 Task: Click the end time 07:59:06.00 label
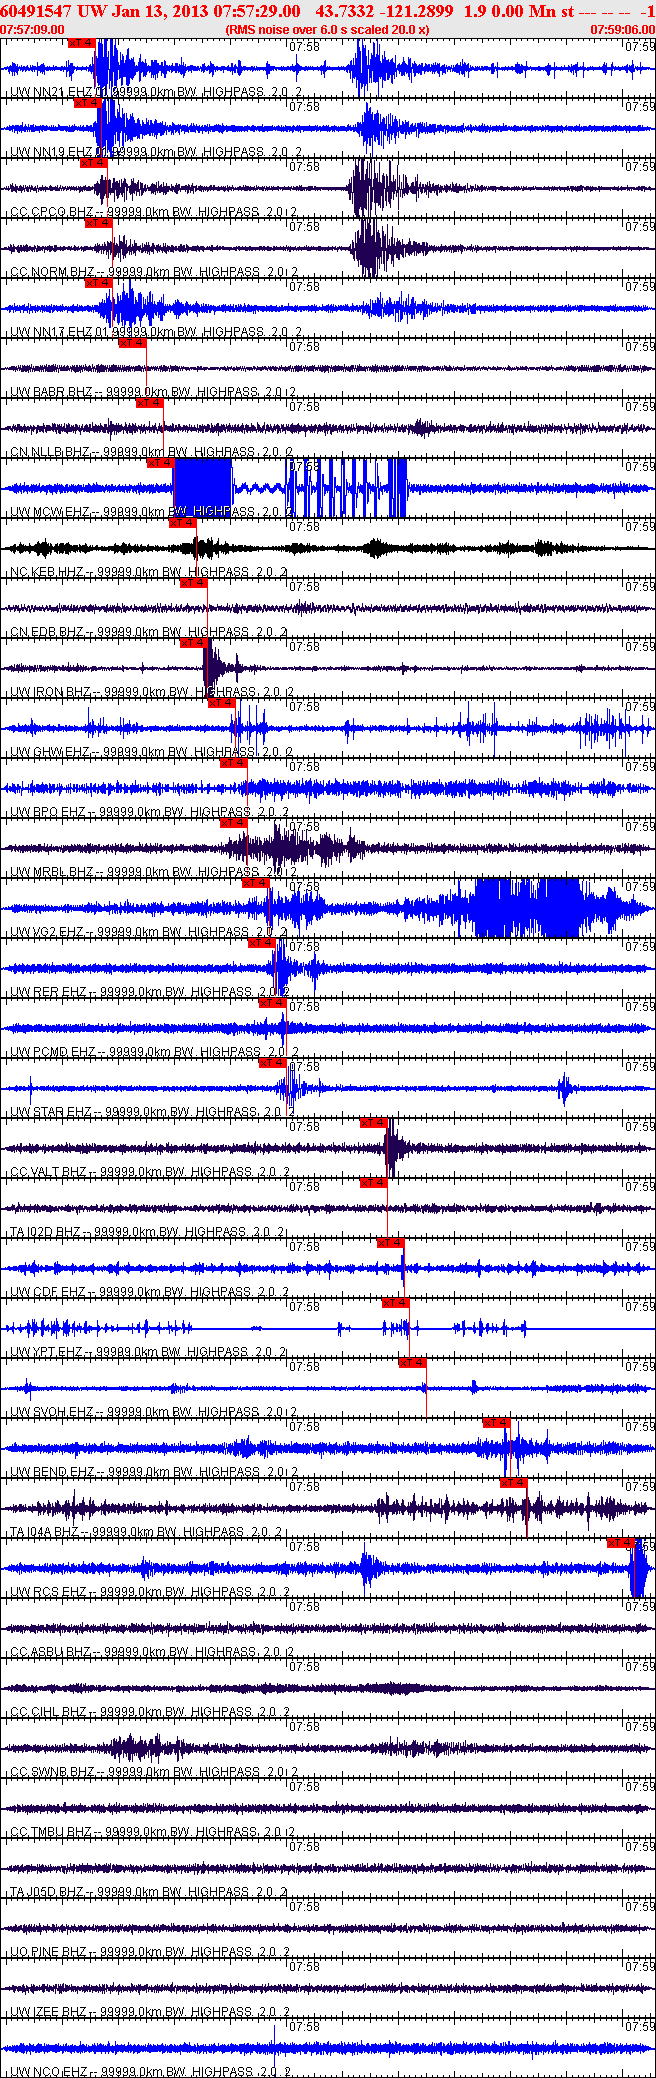(x=623, y=29)
